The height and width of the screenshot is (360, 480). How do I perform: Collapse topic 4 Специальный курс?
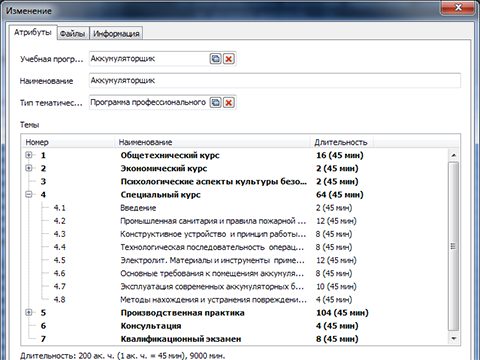pyautogui.click(x=29, y=194)
